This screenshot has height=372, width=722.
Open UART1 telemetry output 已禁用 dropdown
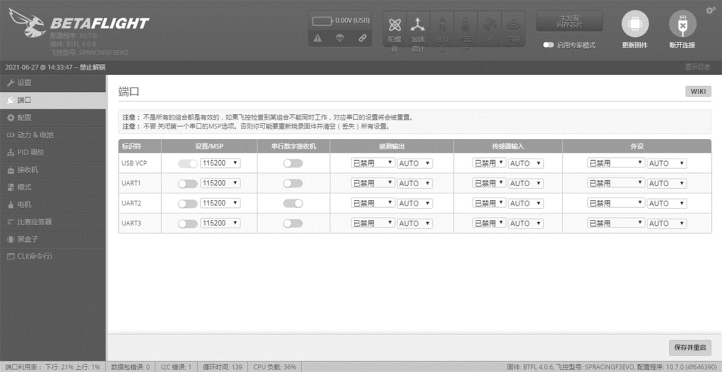click(x=373, y=183)
